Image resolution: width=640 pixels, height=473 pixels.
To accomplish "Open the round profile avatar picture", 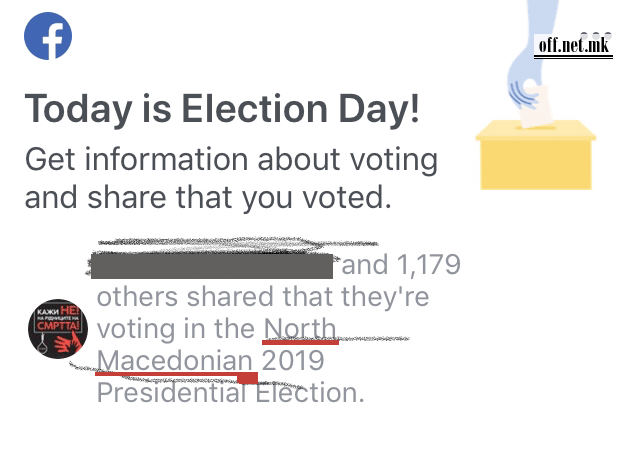I will coord(57,328).
